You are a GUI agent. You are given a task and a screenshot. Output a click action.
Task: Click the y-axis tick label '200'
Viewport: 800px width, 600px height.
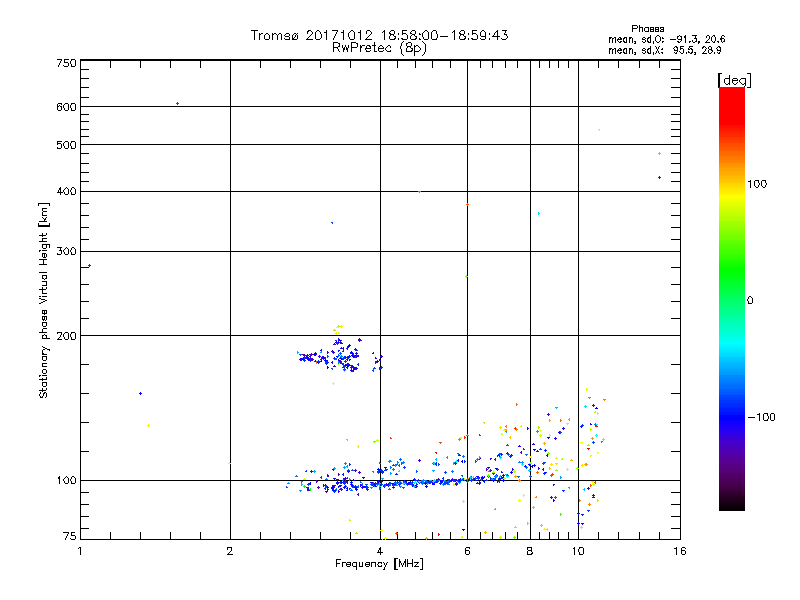coord(67,336)
